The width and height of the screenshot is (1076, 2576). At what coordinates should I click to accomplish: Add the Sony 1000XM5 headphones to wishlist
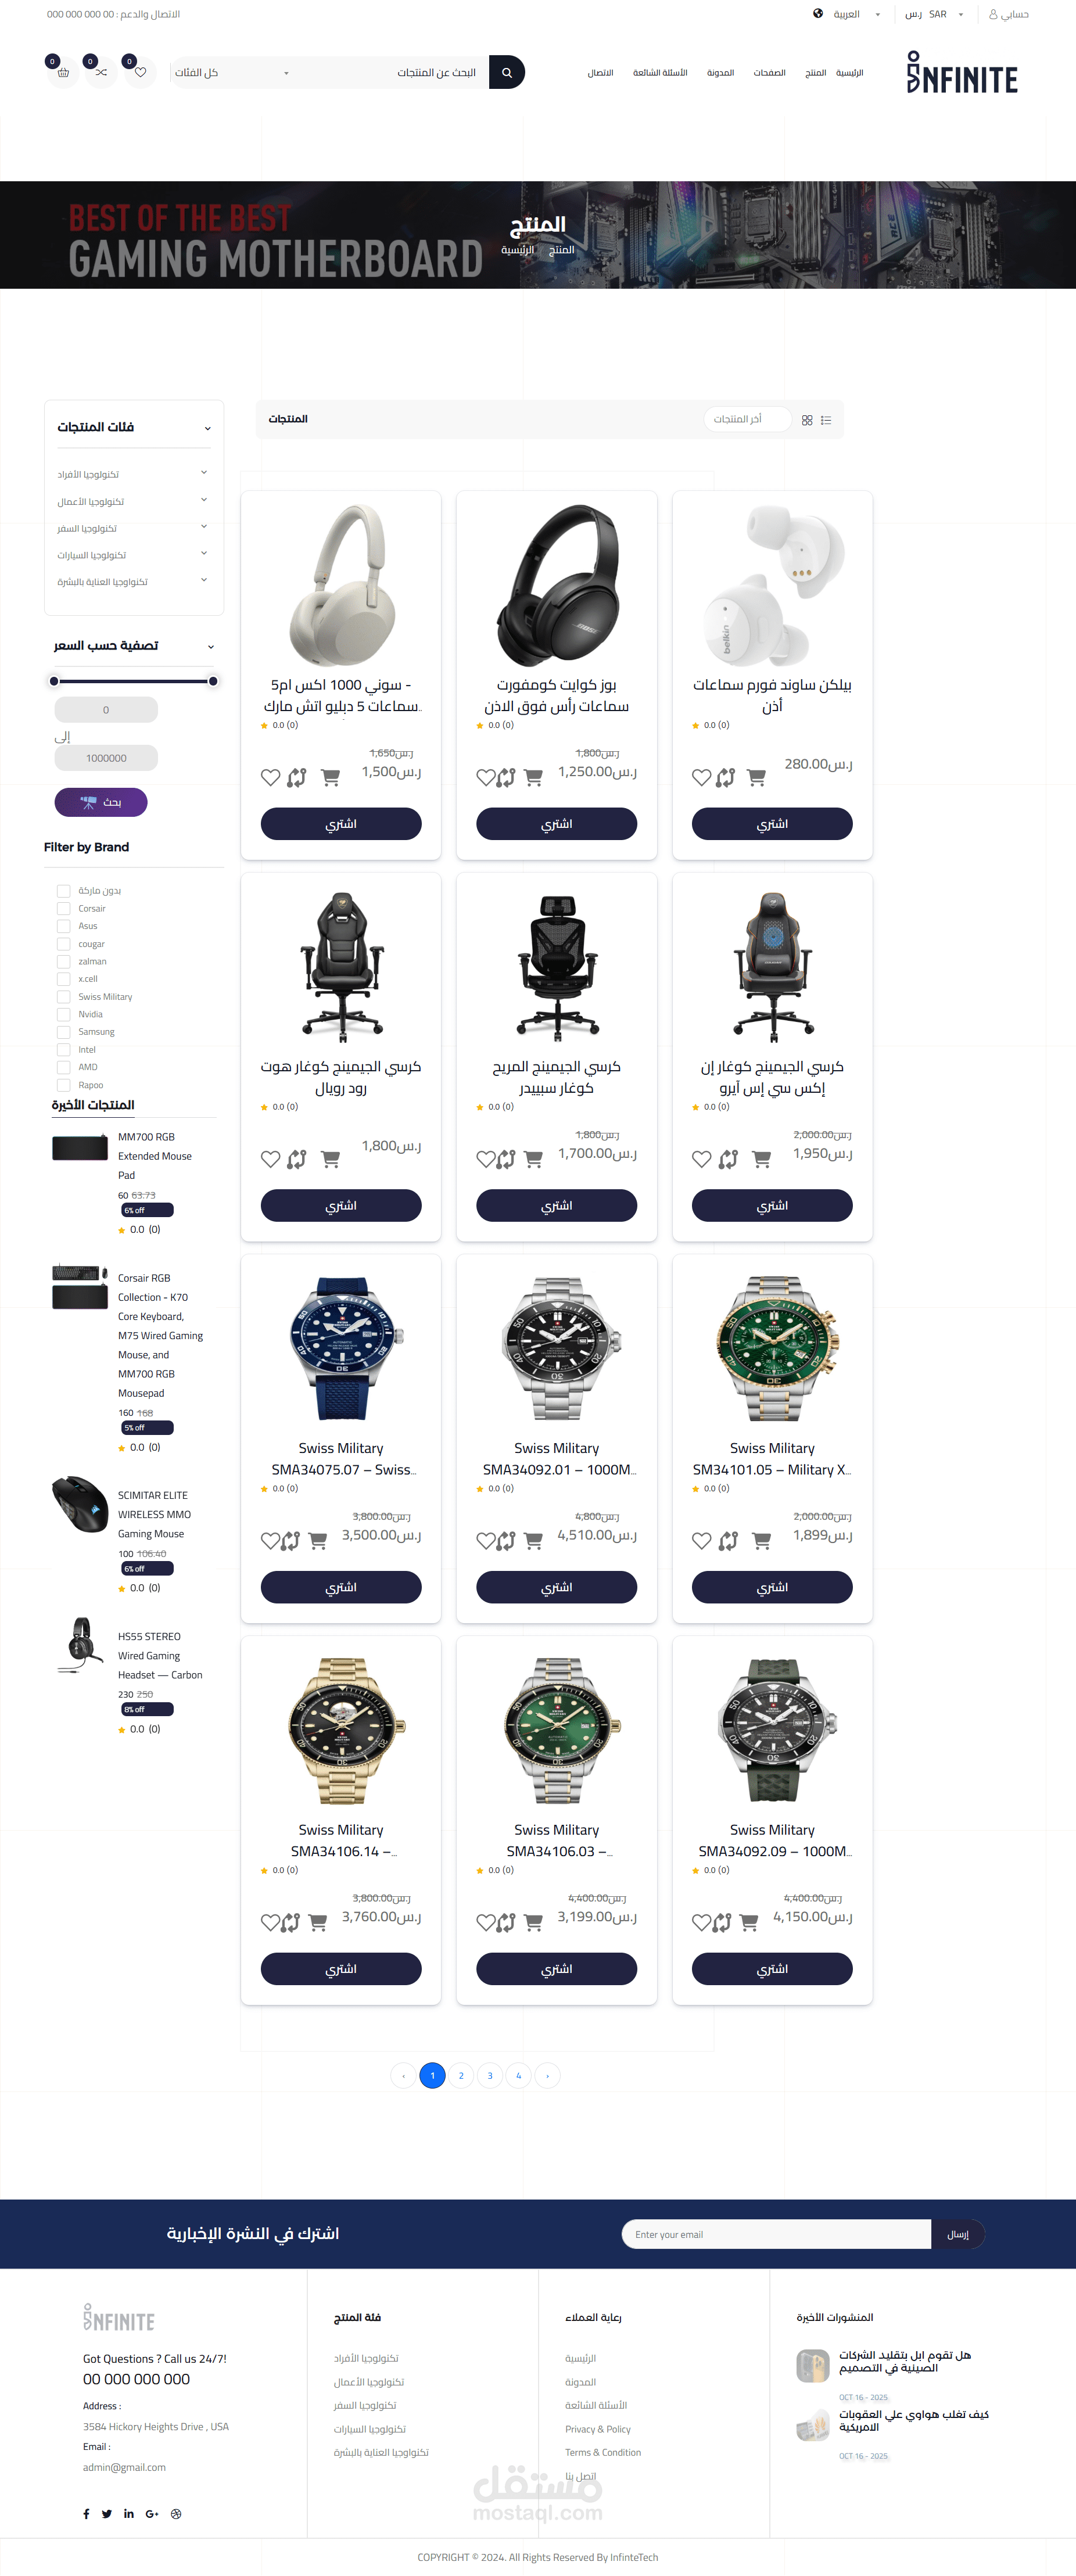click(270, 777)
